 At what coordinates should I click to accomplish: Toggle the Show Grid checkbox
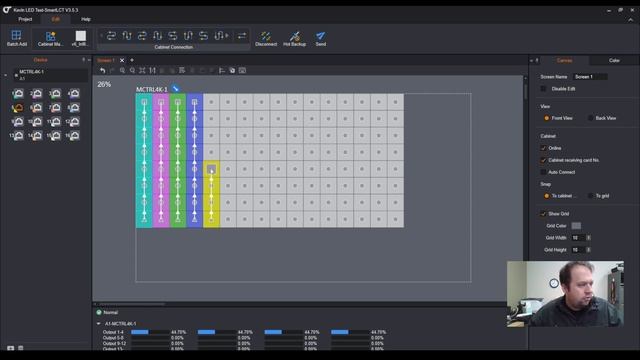[543, 214]
